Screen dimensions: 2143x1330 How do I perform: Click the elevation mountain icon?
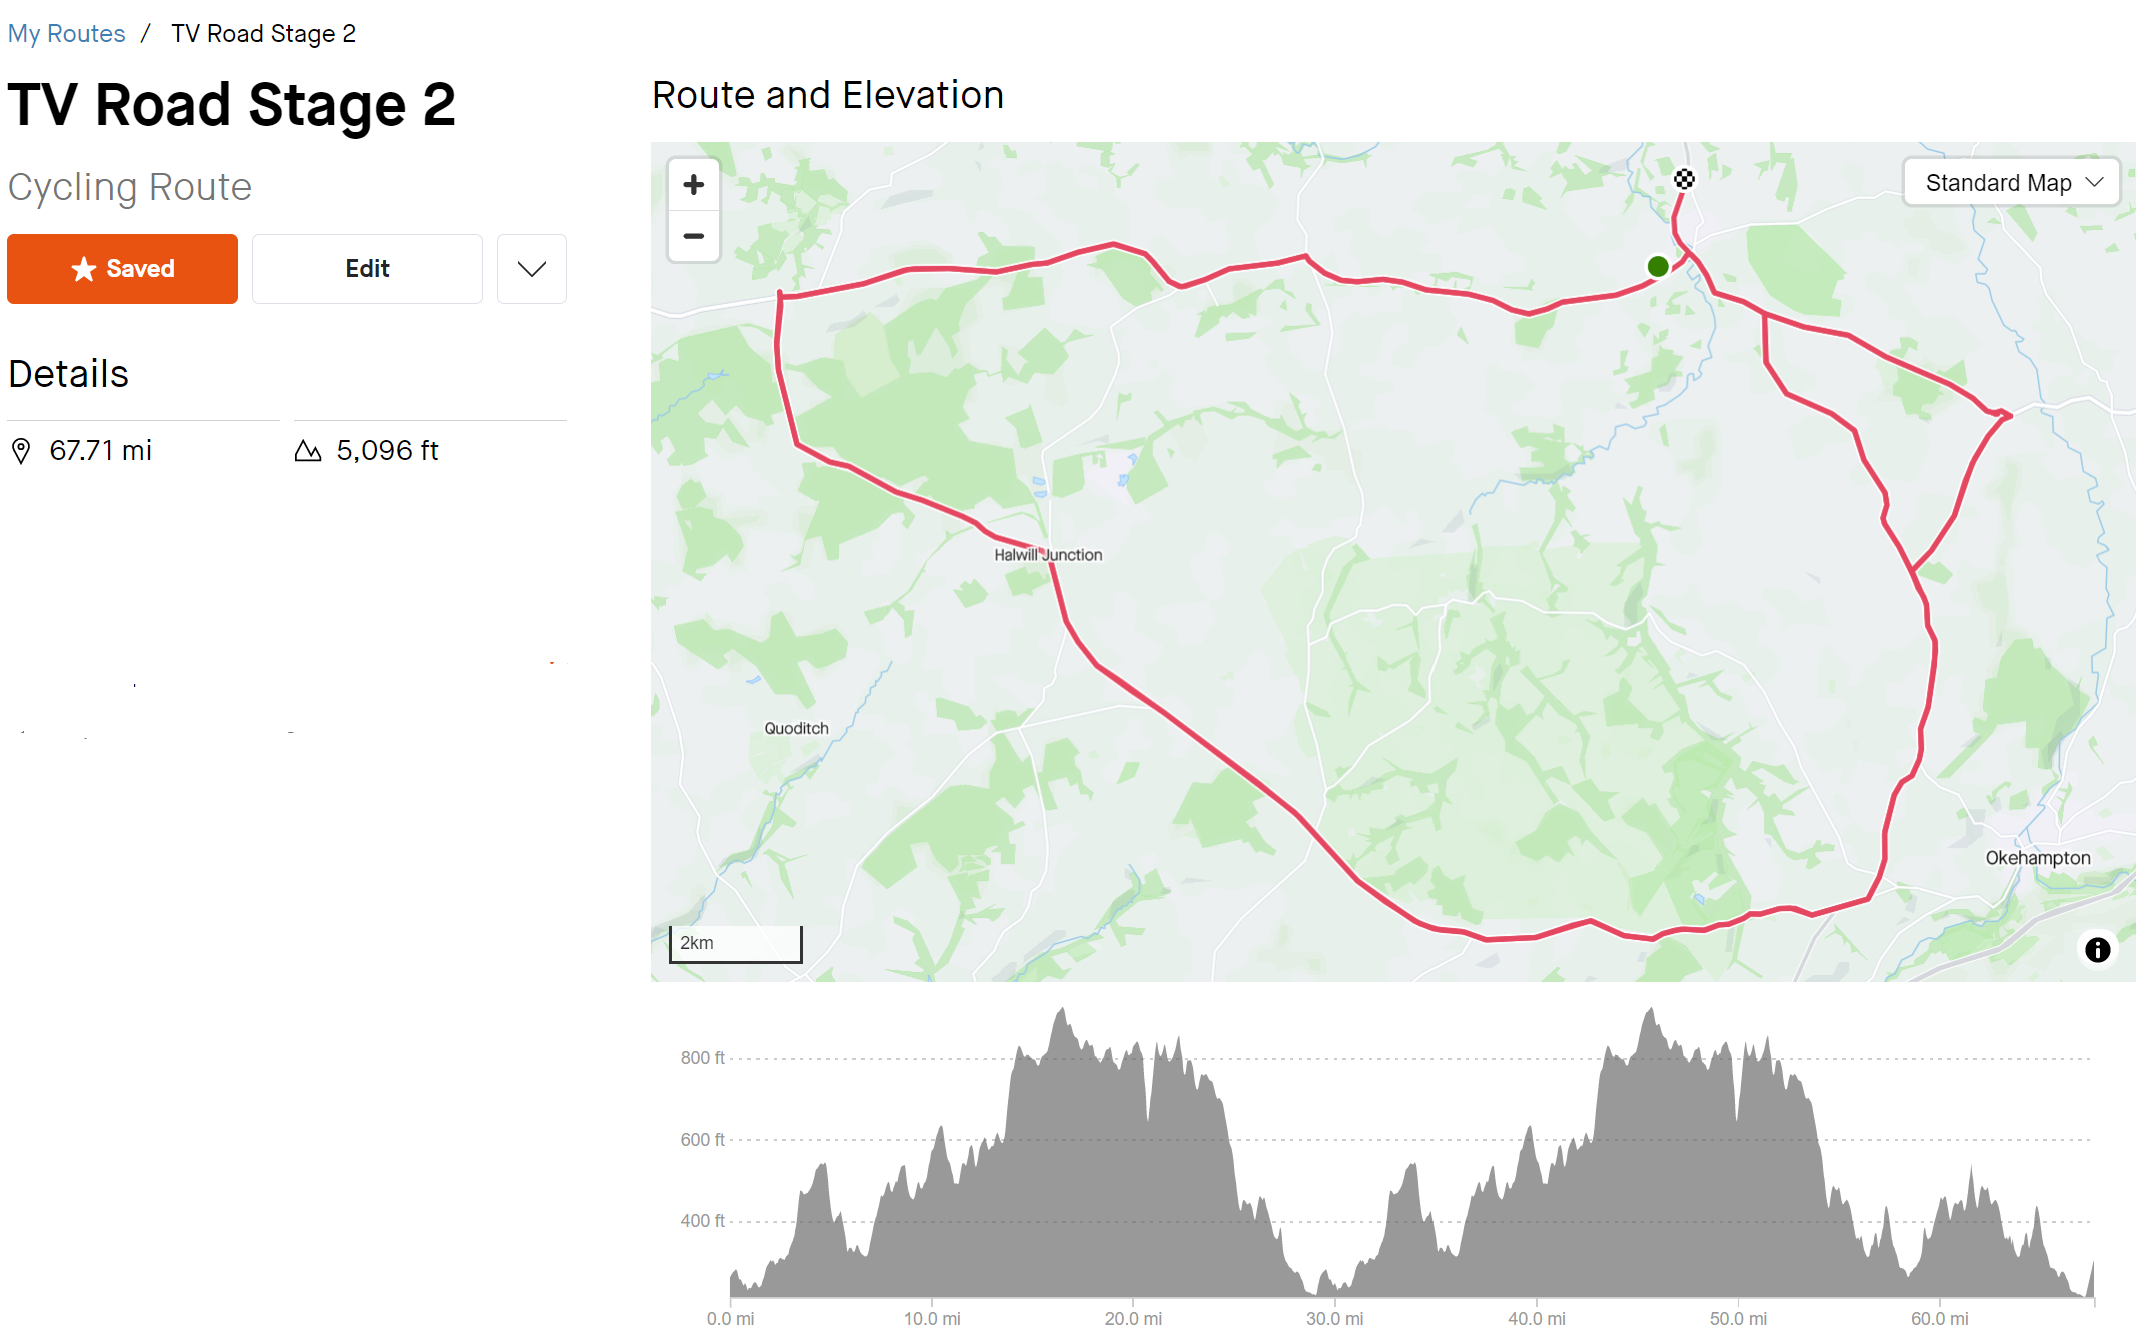[x=308, y=451]
